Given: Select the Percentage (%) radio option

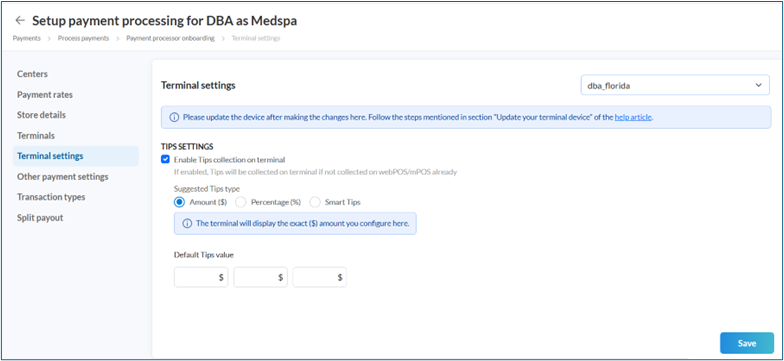Looking at the screenshot, I should (x=240, y=202).
